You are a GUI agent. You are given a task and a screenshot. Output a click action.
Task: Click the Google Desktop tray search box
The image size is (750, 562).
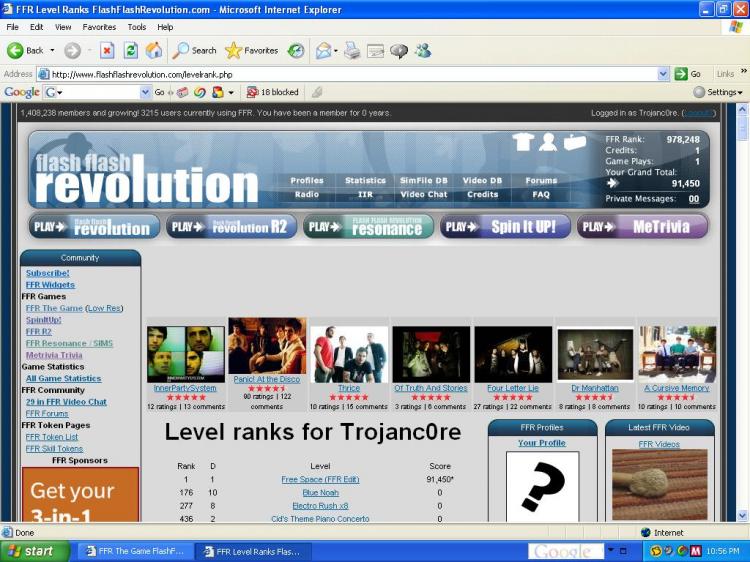tap(566, 551)
